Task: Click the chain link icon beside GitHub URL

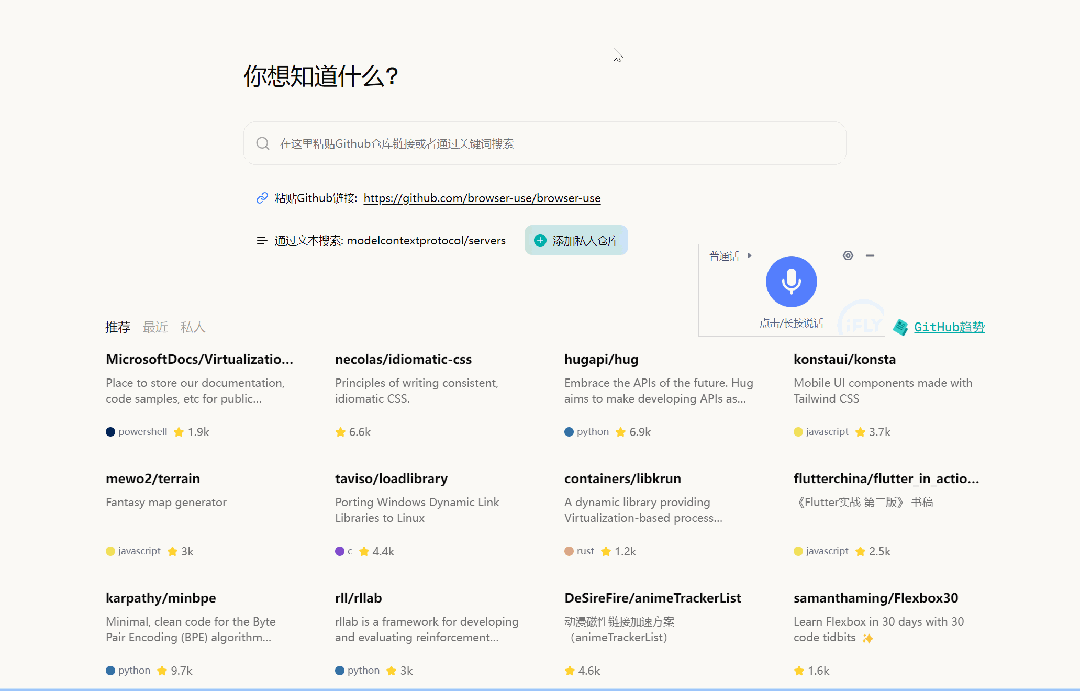Action: pos(262,198)
